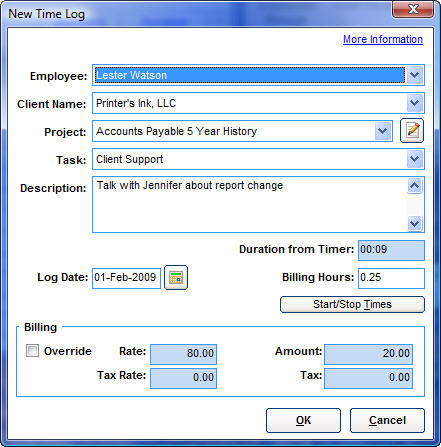The width and height of the screenshot is (441, 447).
Task: Open the Log Date calendar picker icon
Action: pos(176,277)
